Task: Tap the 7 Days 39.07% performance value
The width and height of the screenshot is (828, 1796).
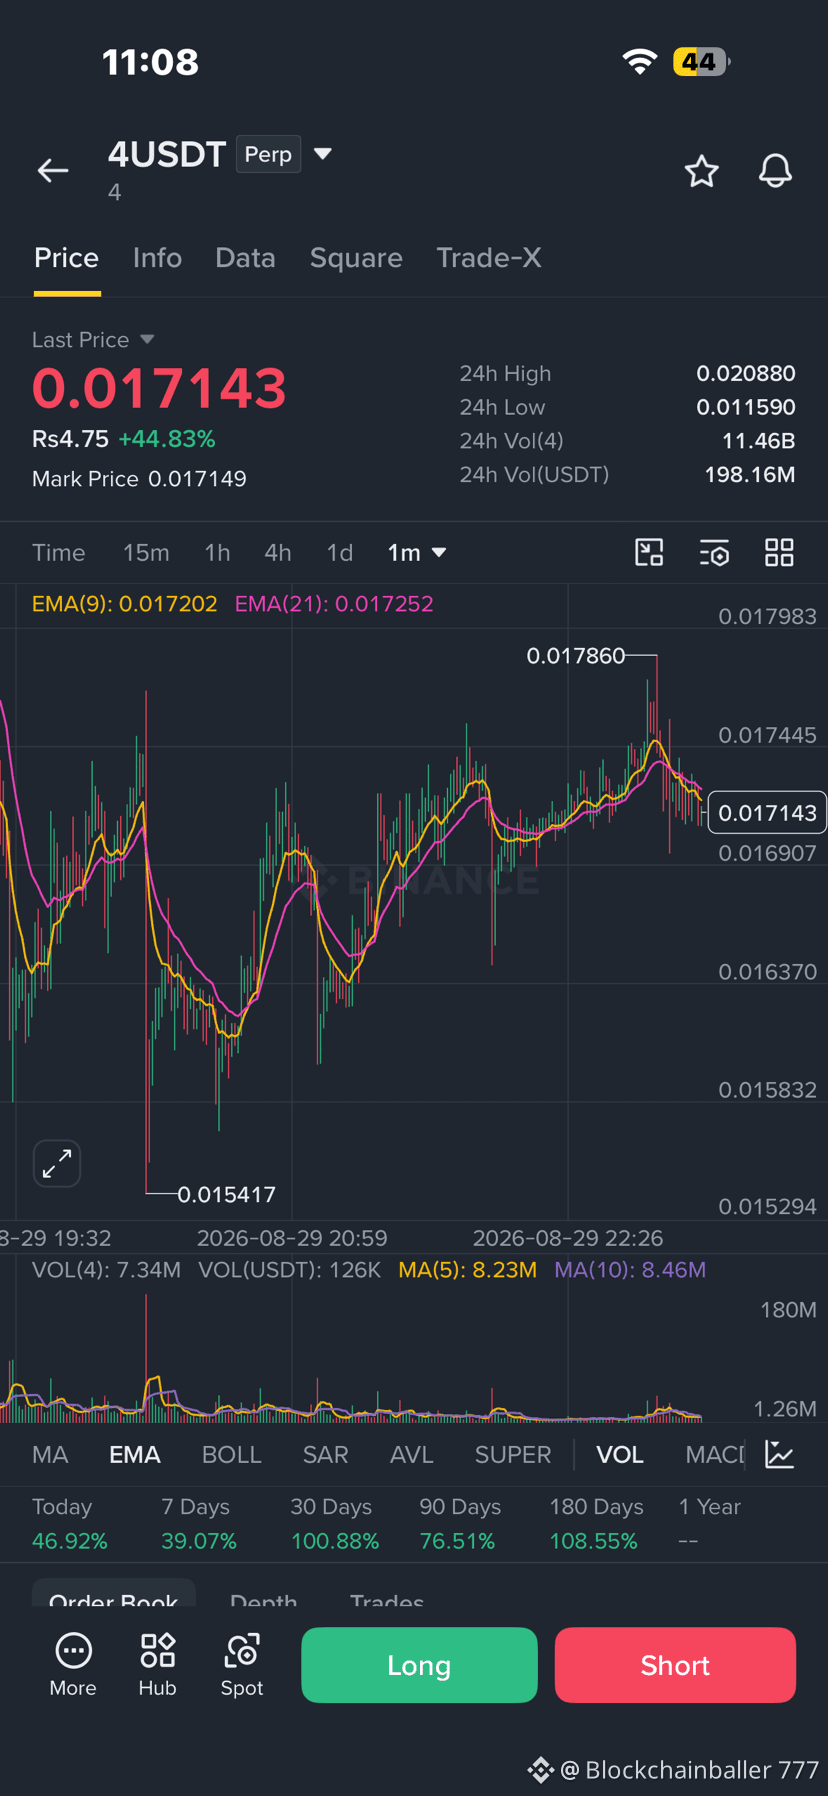Action: (x=199, y=1541)
